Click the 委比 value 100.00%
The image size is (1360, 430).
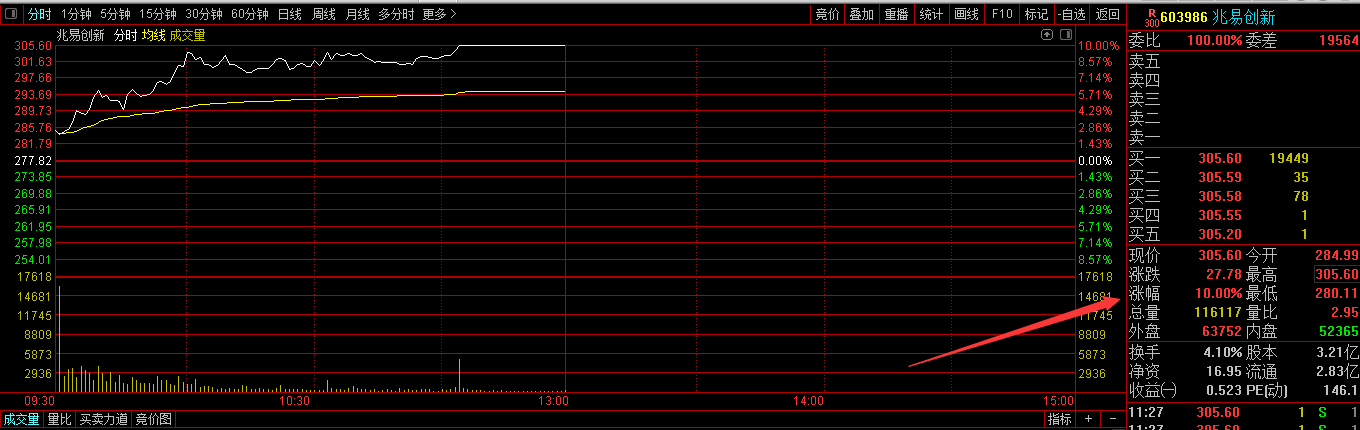tap(1214, 41)
